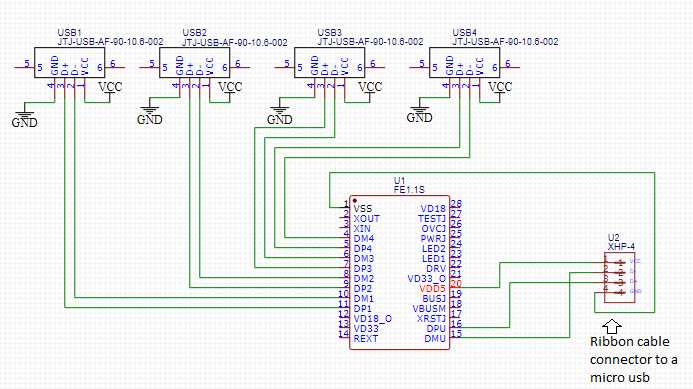Image resolution: width=693 pixels, height=389 pixels.
Task: Select the VD33 pin label near pin 13
Action: tap(366, 329)
